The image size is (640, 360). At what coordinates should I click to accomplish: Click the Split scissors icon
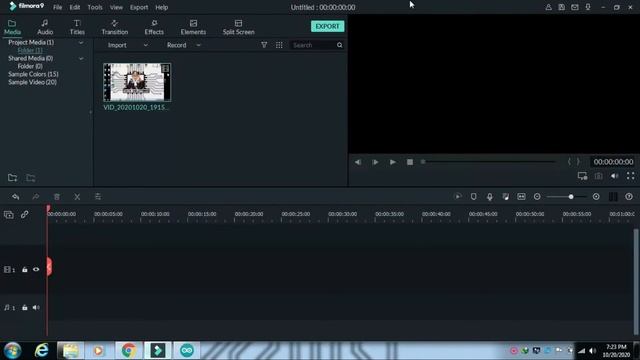point(77,197)
